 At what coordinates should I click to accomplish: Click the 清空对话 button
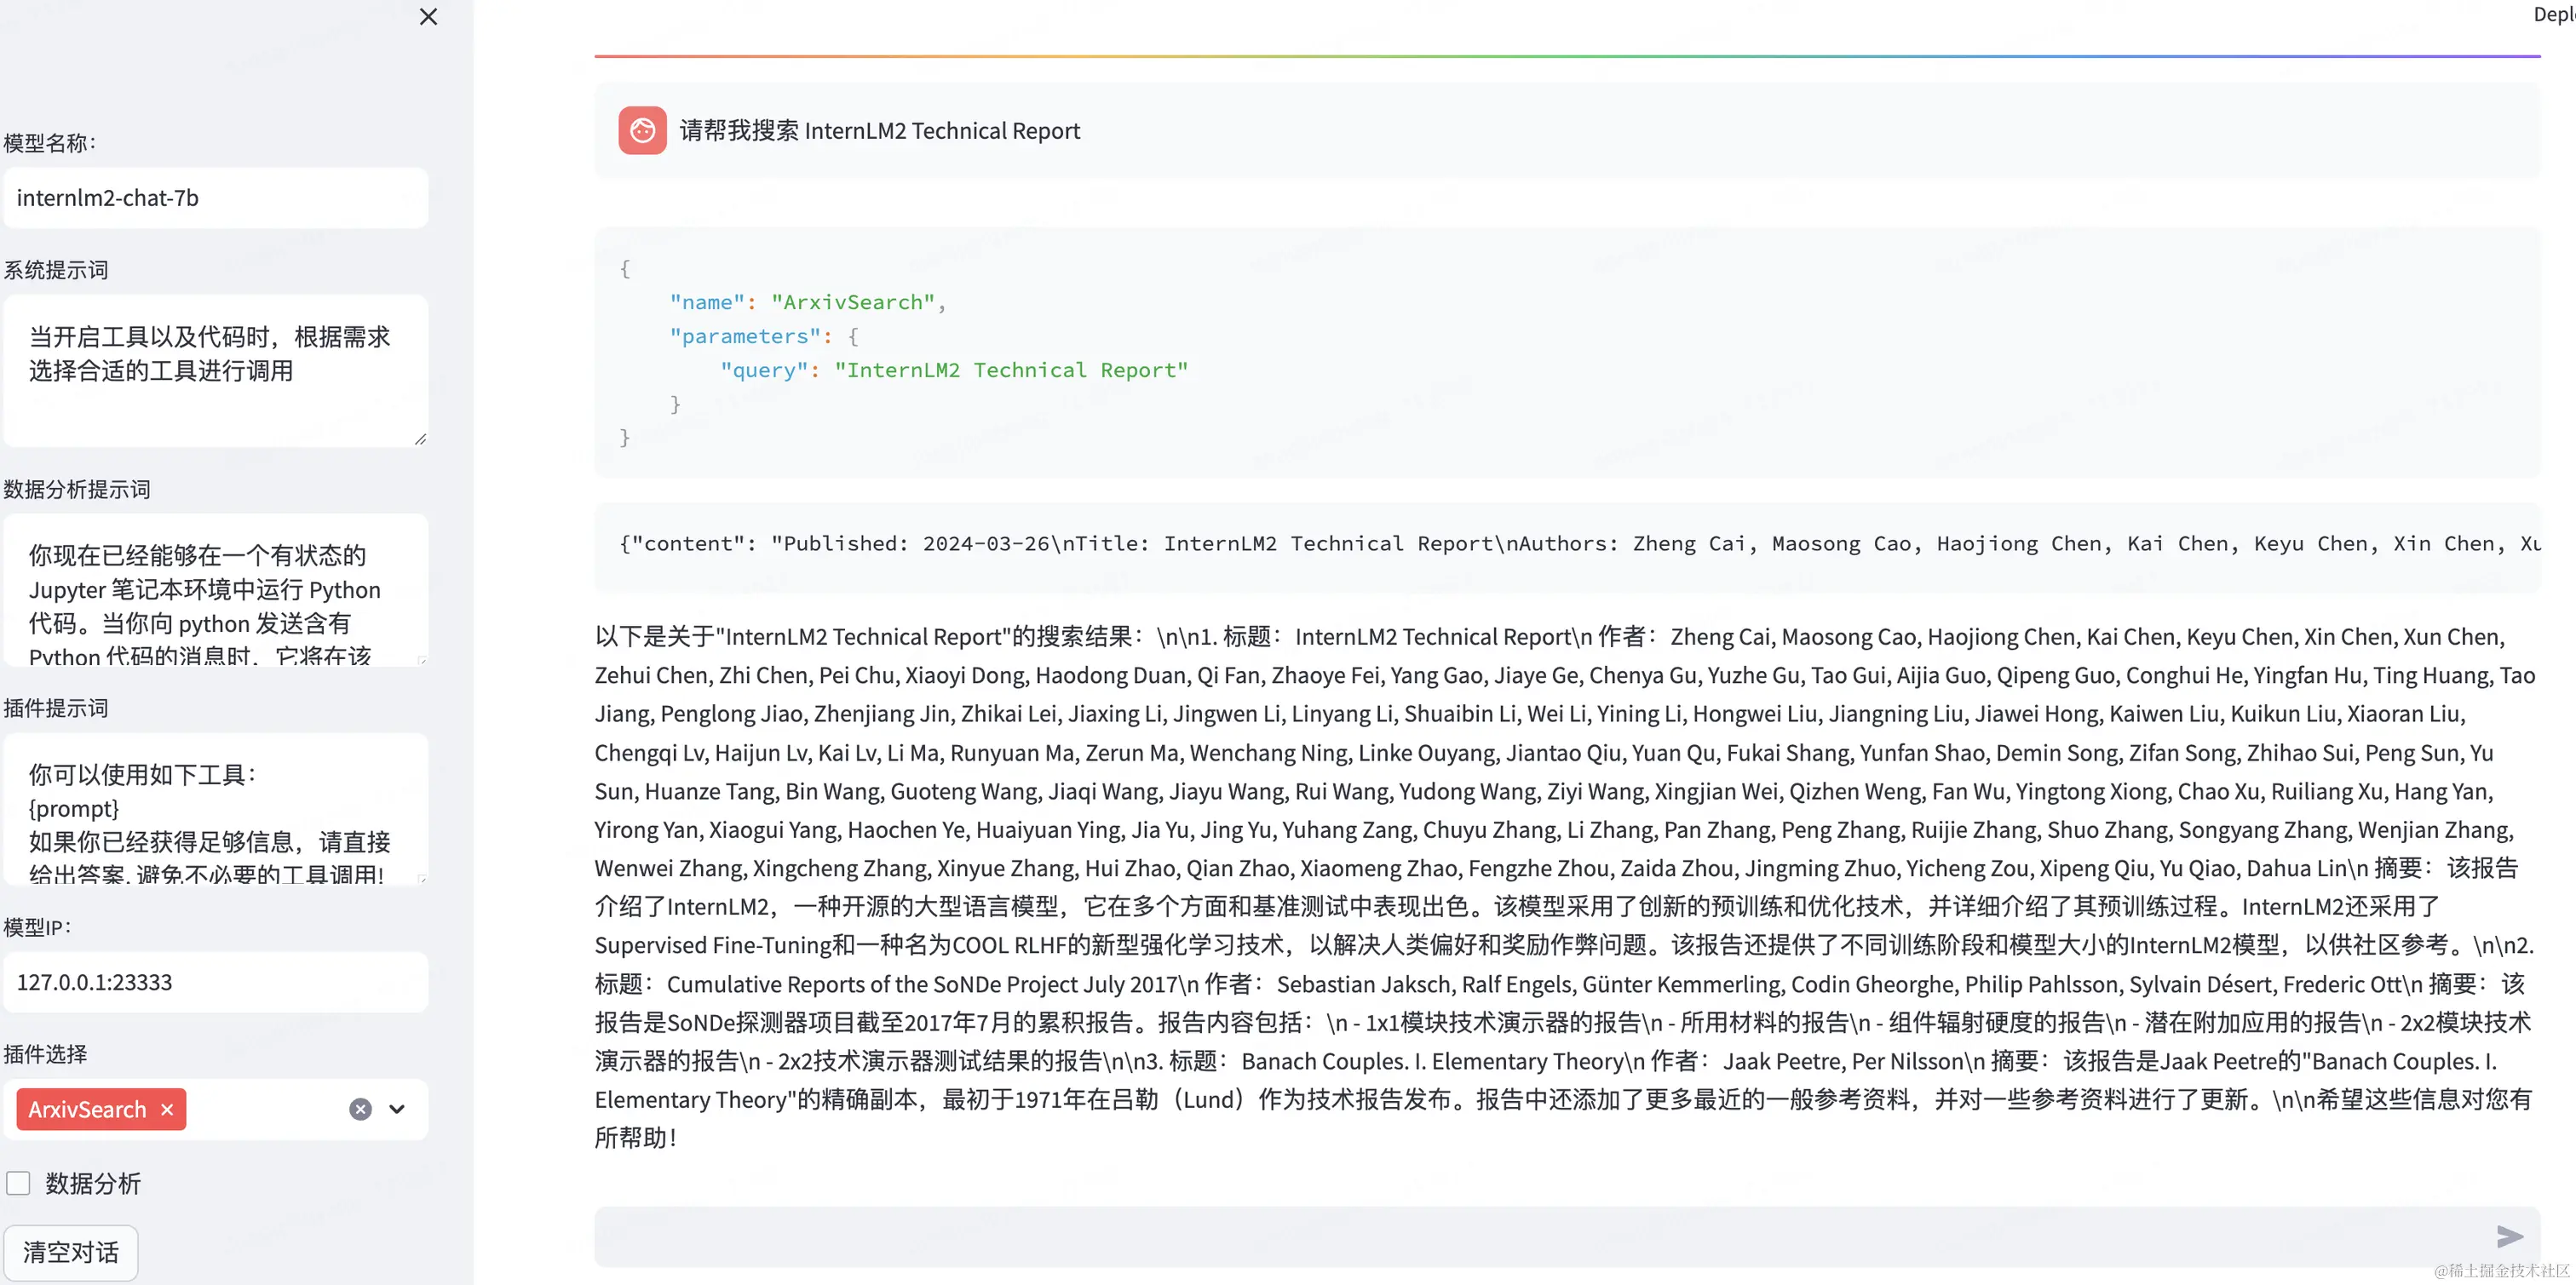pyautogui.click(x=71, y=1252)
